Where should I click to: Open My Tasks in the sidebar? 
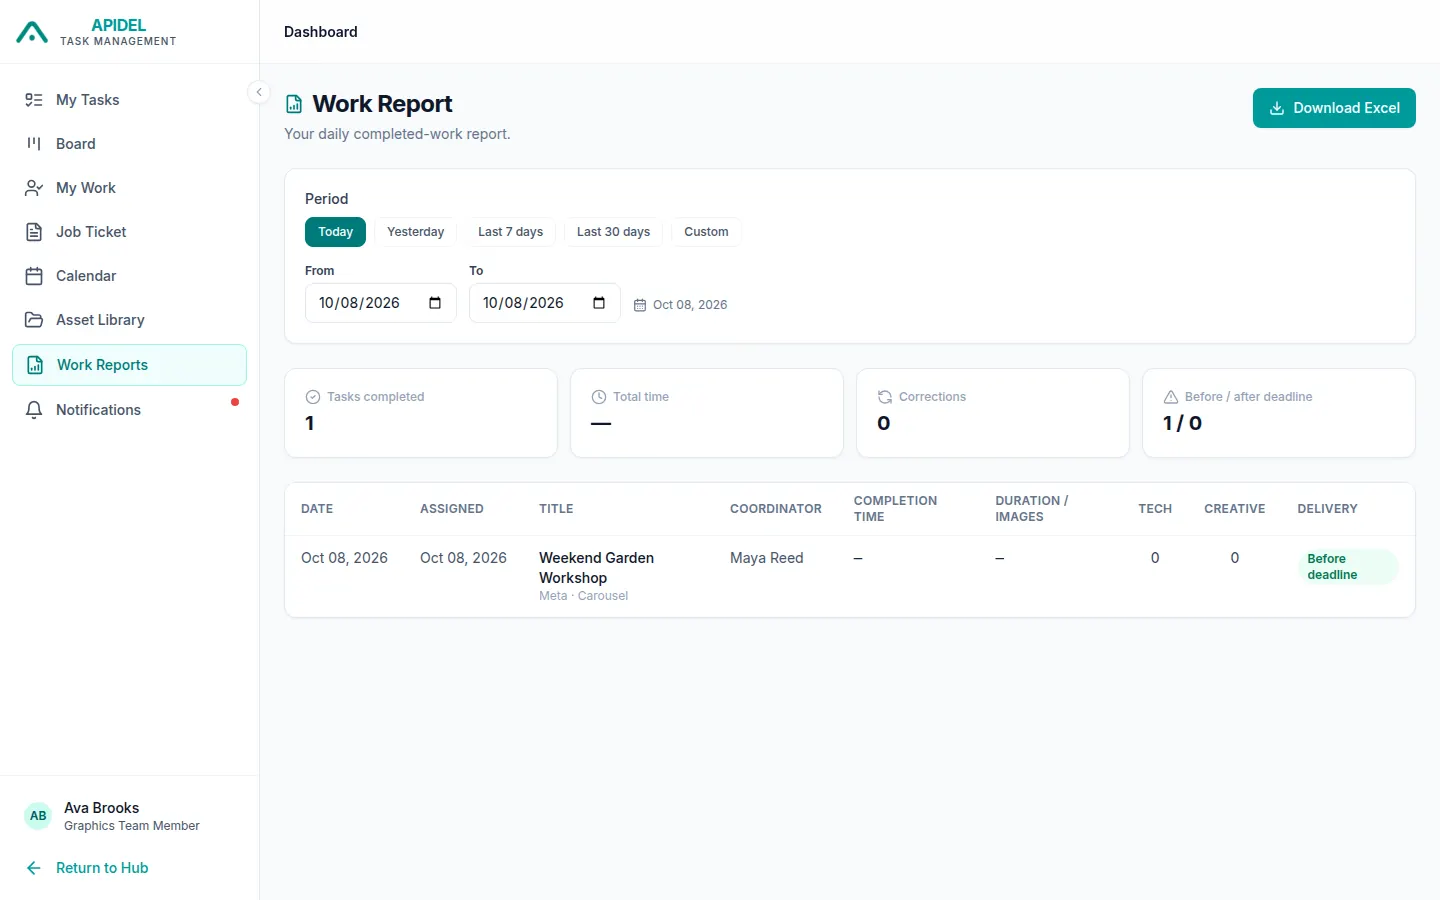(130, 100)
